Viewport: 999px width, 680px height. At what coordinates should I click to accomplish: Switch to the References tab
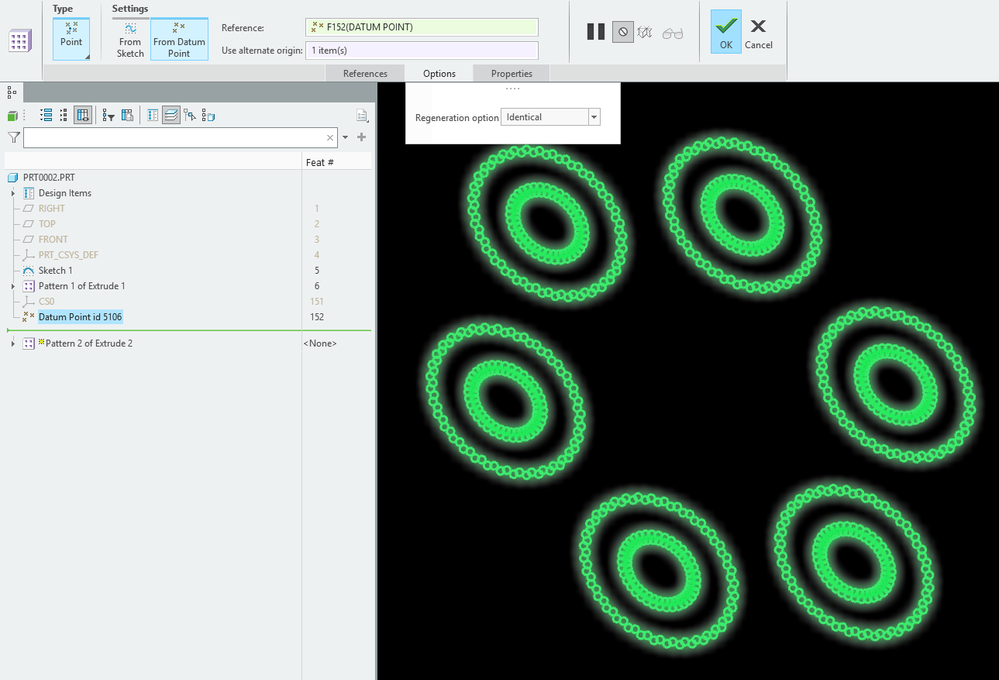365,73
